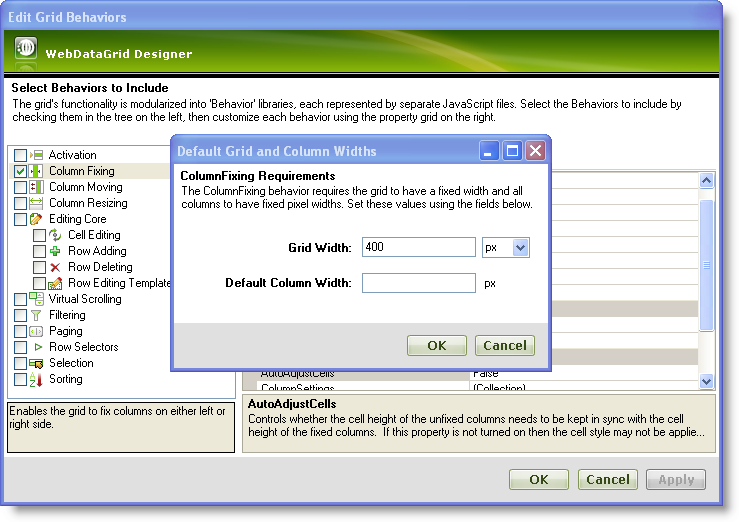739x522 pixels.
Task: Enable the Column Resizing checkbox
Action: tap(20, 203)
